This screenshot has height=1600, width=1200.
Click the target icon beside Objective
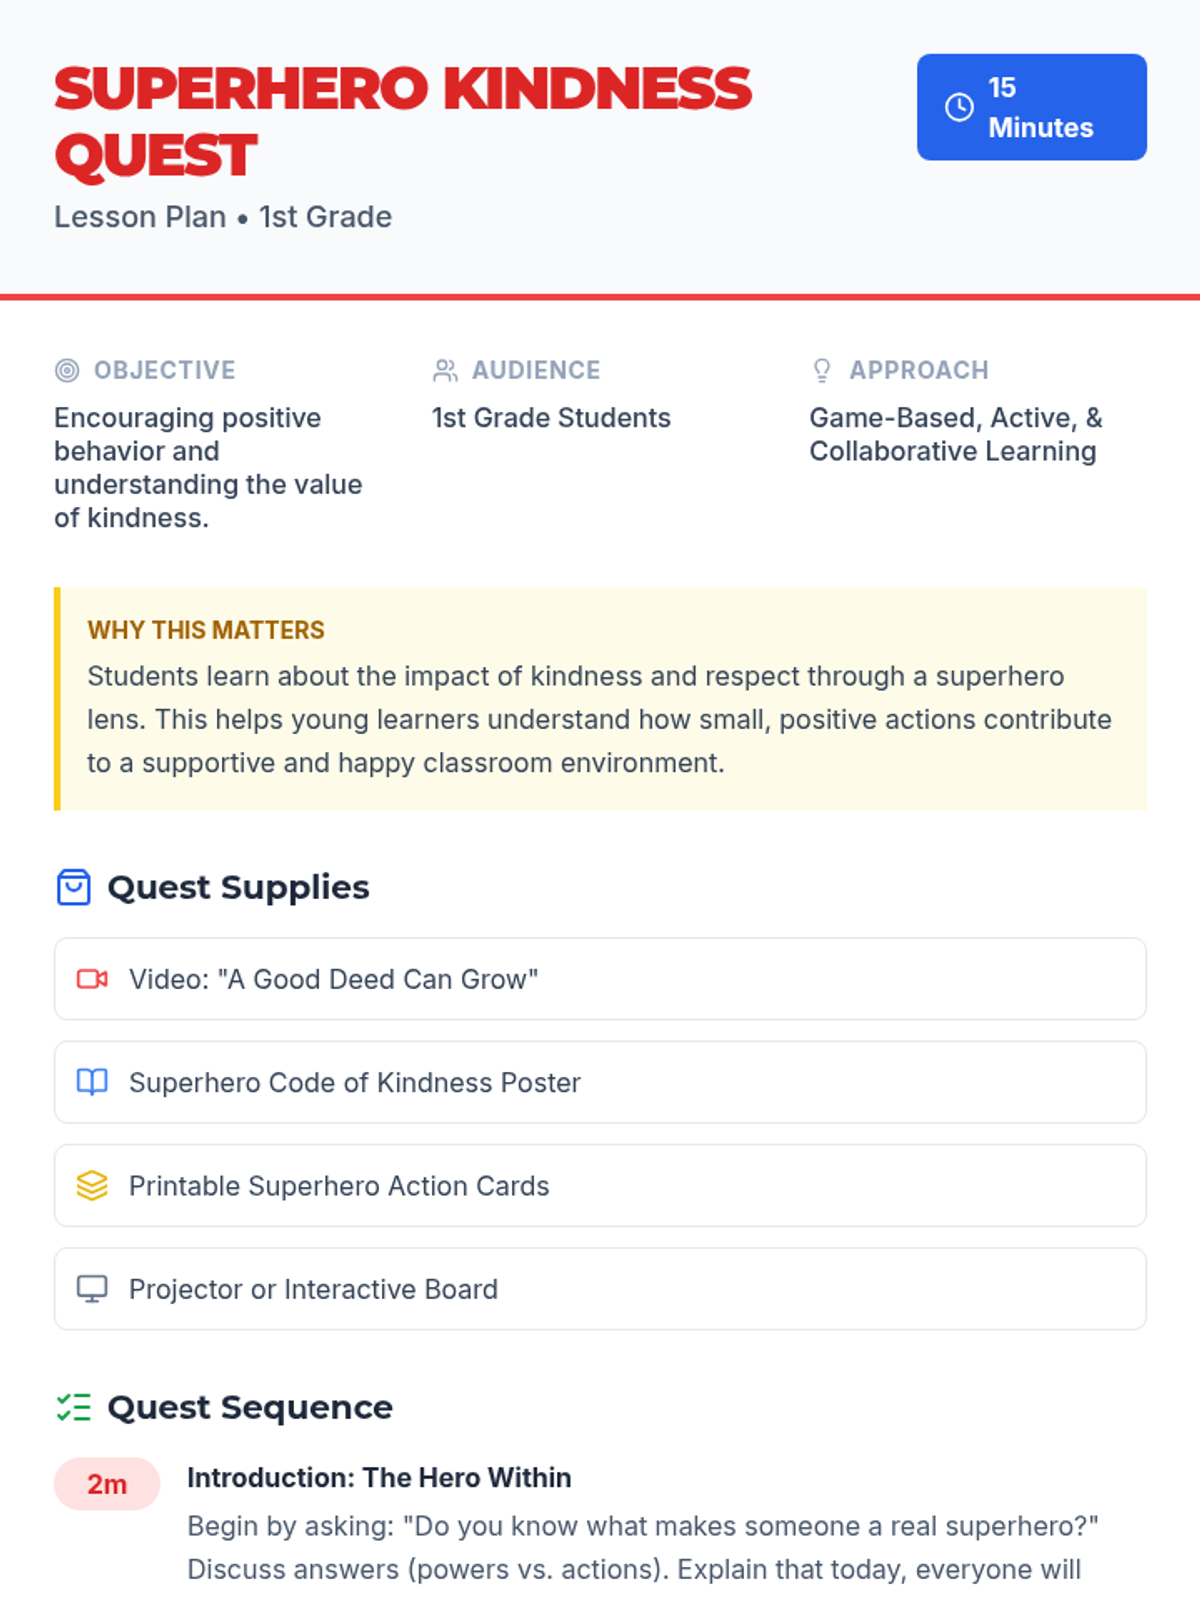click(67, 371)
